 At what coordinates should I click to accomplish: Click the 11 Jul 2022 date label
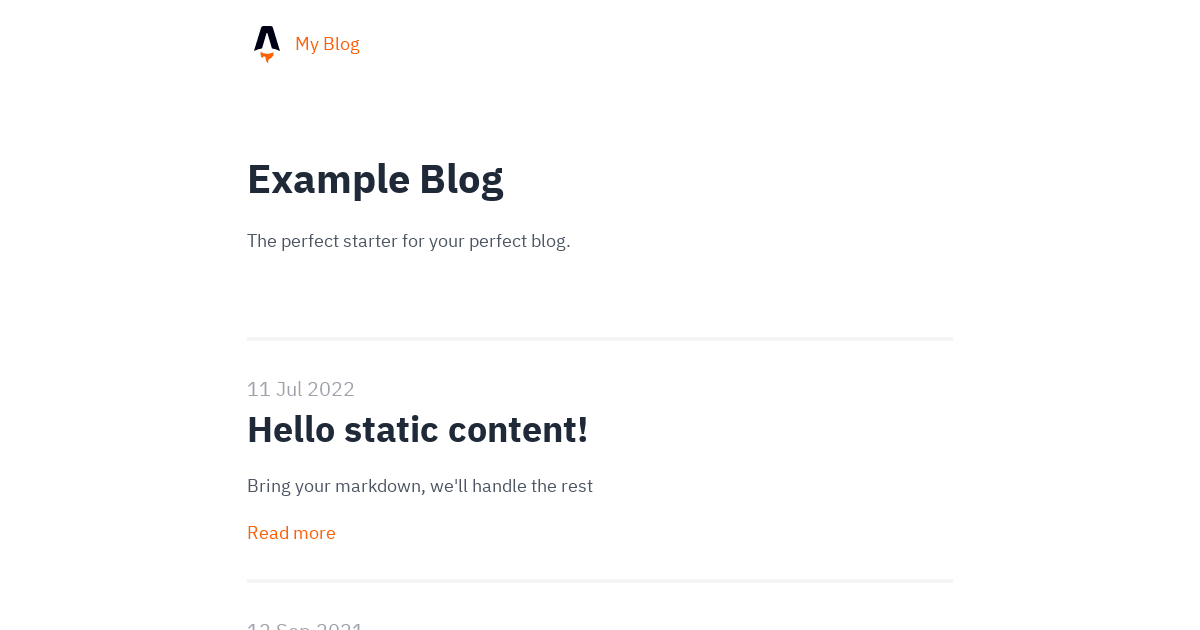pyautogui.click(x=300, y=389)
